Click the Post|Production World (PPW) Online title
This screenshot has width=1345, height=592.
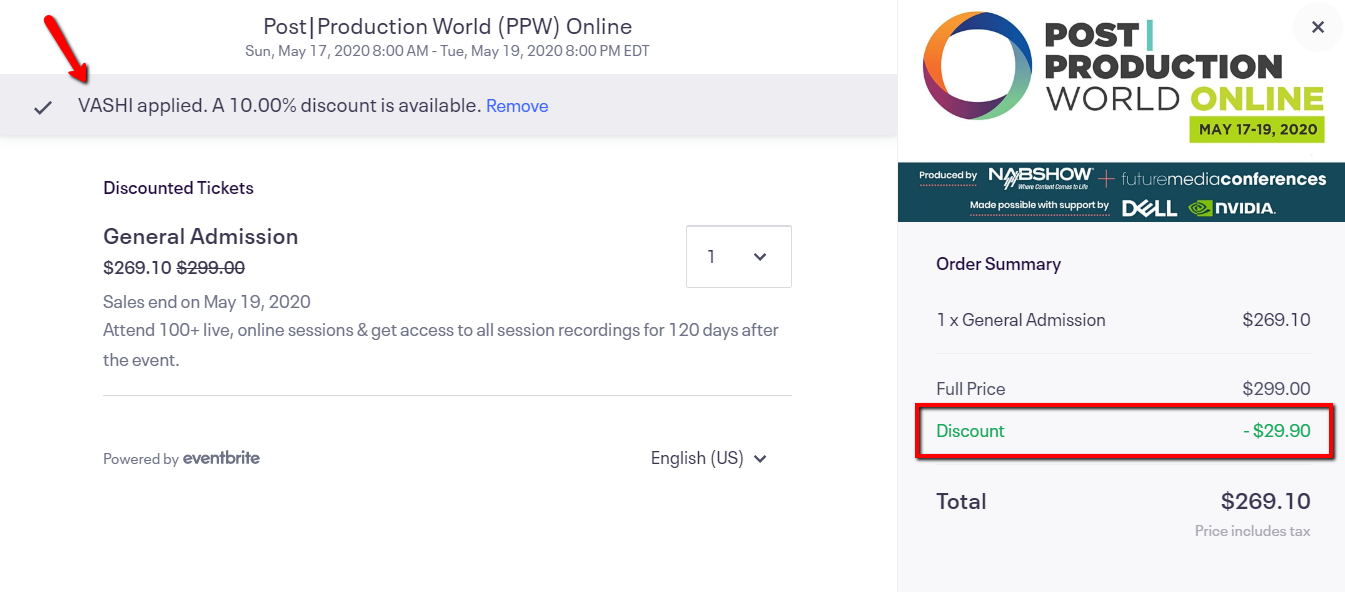(x=448, y=26)
